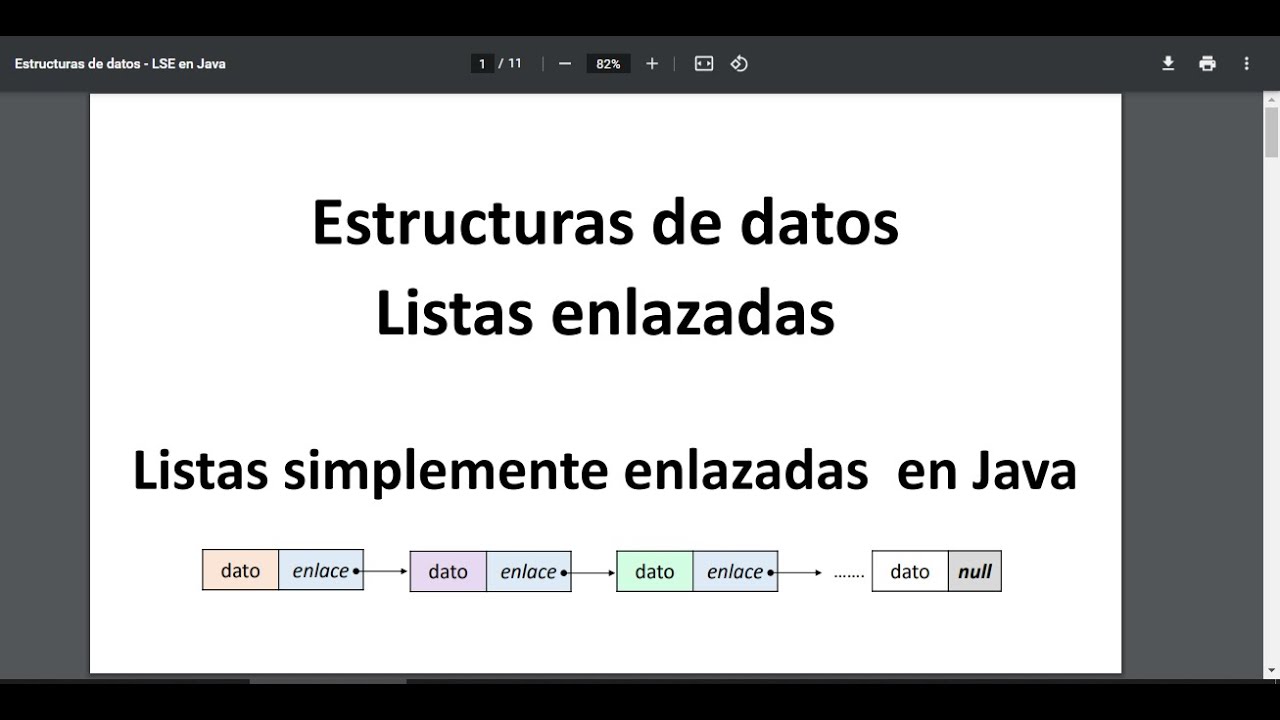This screenshot has height=720, width=1280.
Task: Click the subtitle 'Listas simplemente enlazadas en Java'
Action: (x=605, y=470)
